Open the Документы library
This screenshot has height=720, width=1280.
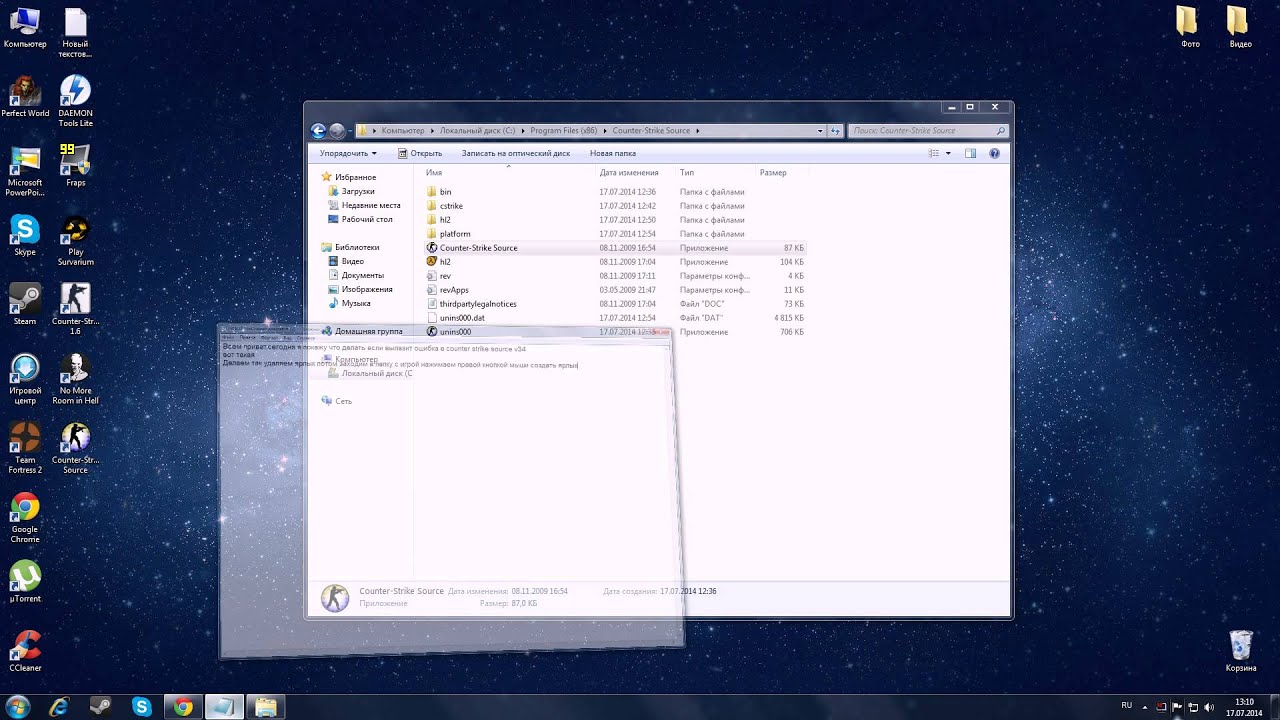pyautogui.click(x=363, y=275)
